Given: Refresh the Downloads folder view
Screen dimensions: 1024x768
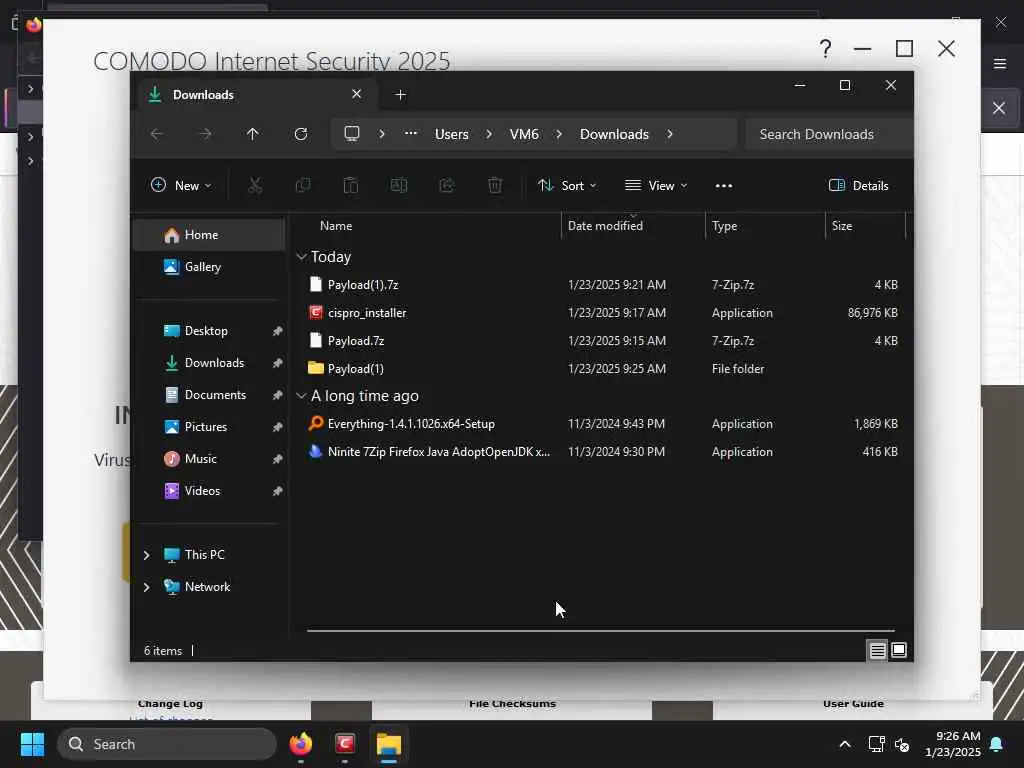Looking at the screenshot, I should coord(301,134).
